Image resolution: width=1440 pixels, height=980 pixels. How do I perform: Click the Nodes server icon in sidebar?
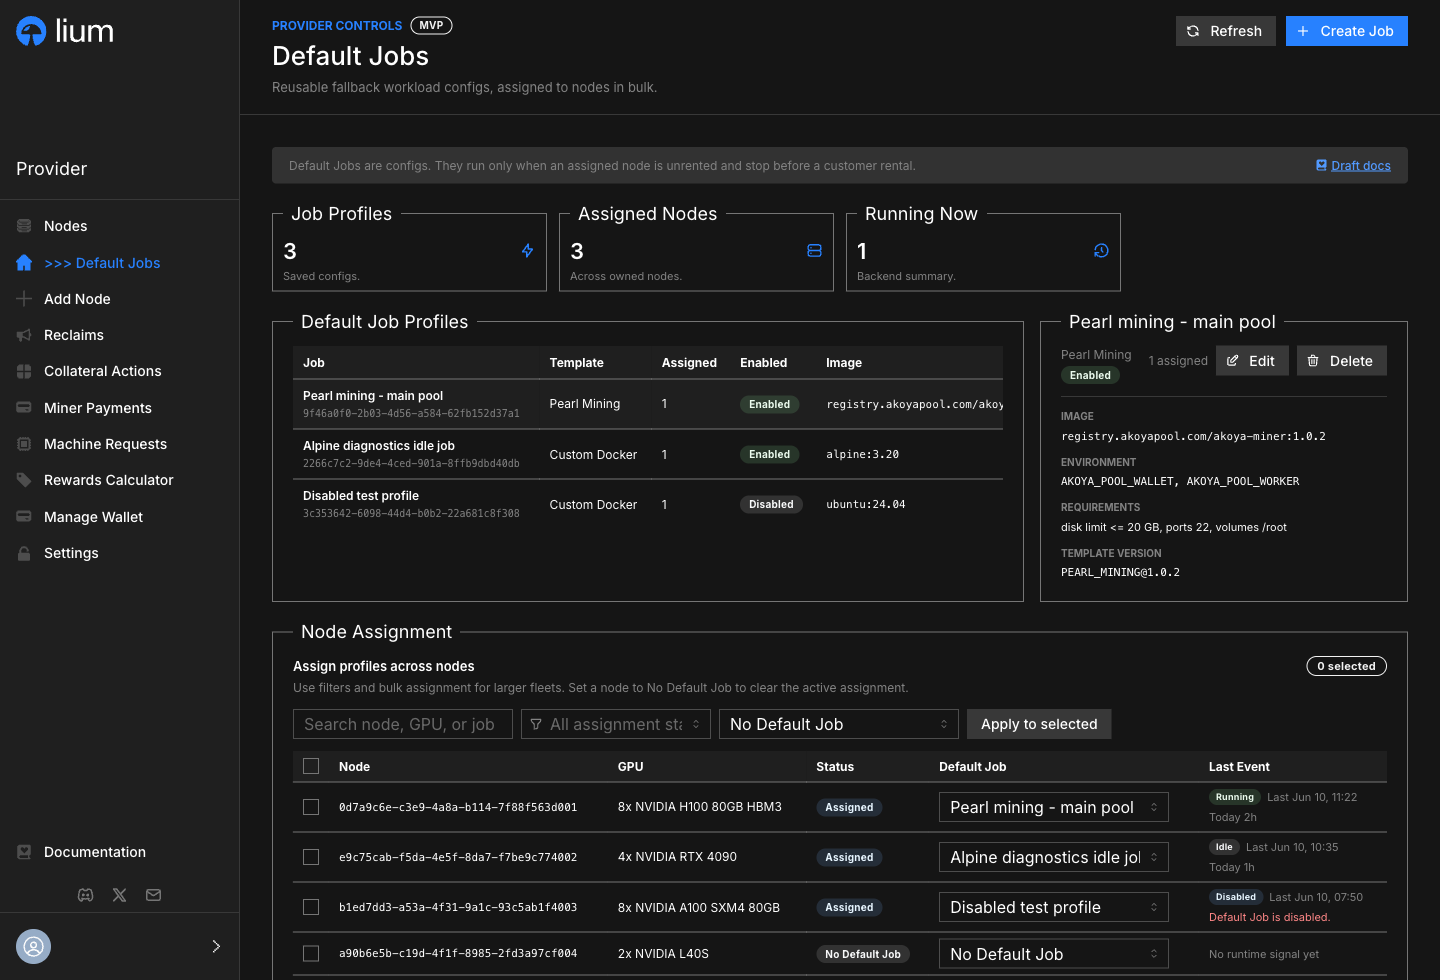tap(24, 226)
